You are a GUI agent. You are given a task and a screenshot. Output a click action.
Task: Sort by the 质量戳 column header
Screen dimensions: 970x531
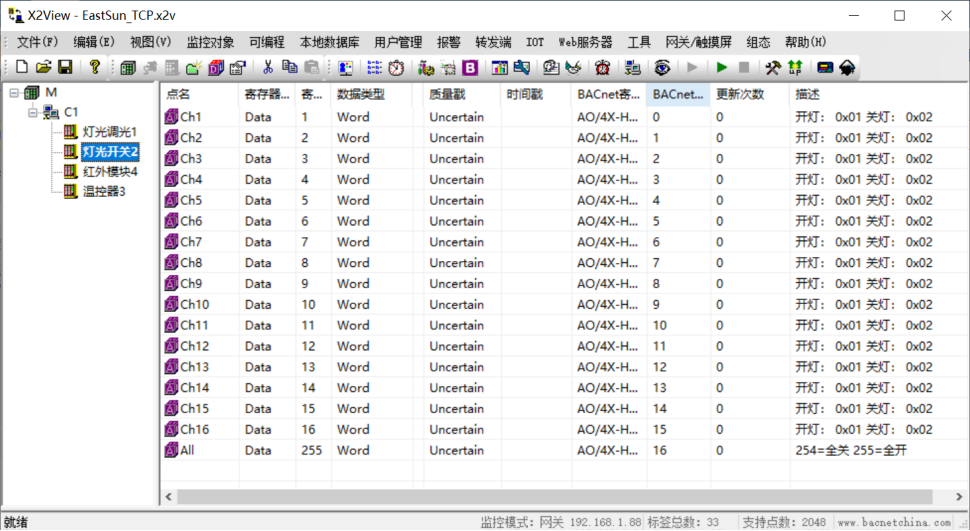tap(461, 94)
